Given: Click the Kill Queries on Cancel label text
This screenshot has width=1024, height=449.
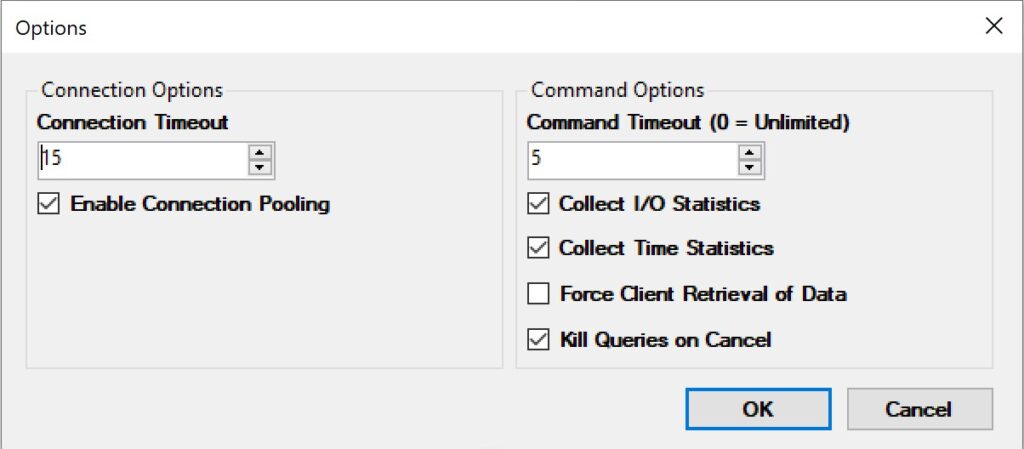Looking at the screenshot, I should tap(665, 340).
